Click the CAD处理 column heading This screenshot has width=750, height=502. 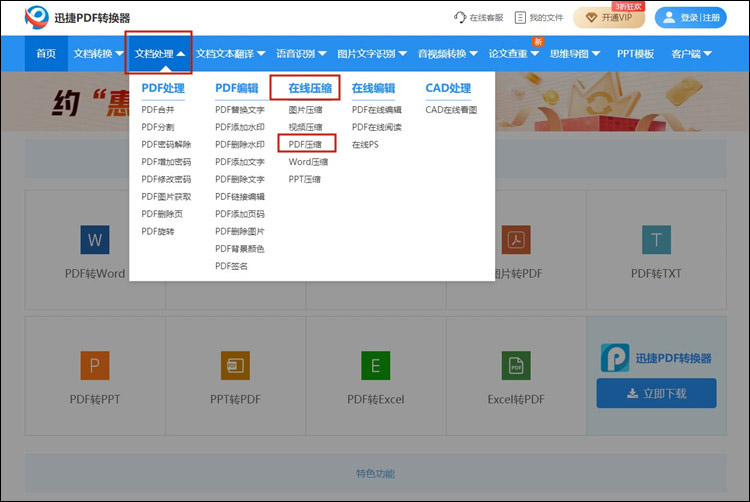[448, 88]
